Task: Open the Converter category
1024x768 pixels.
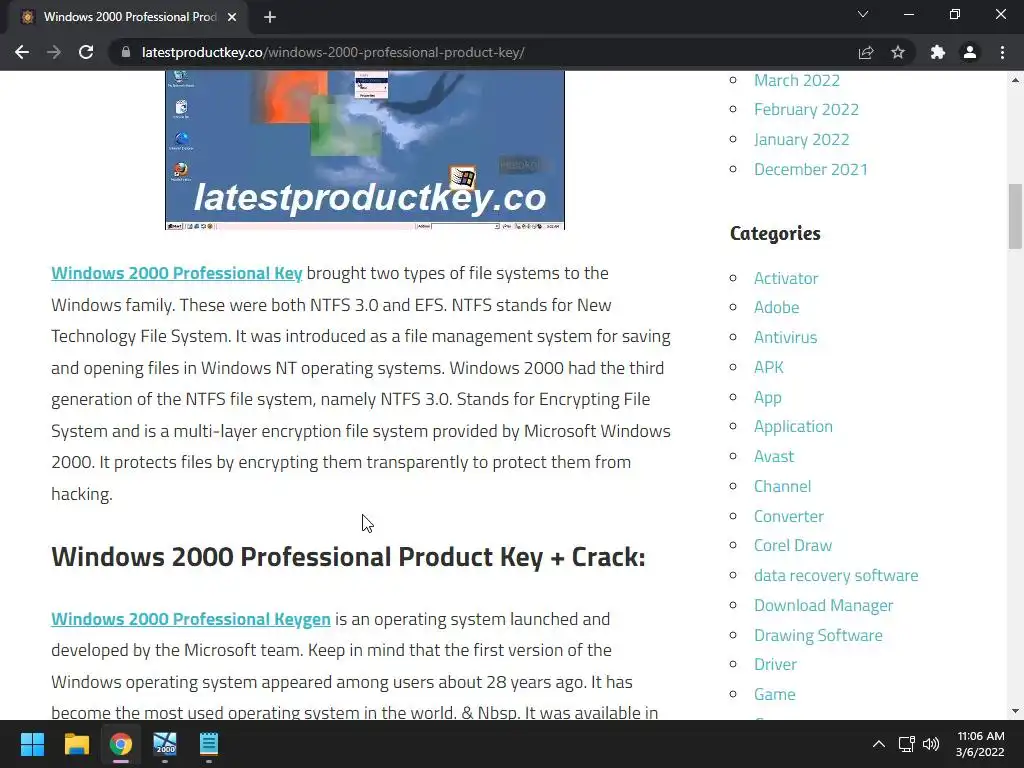Action: point(789,517)
